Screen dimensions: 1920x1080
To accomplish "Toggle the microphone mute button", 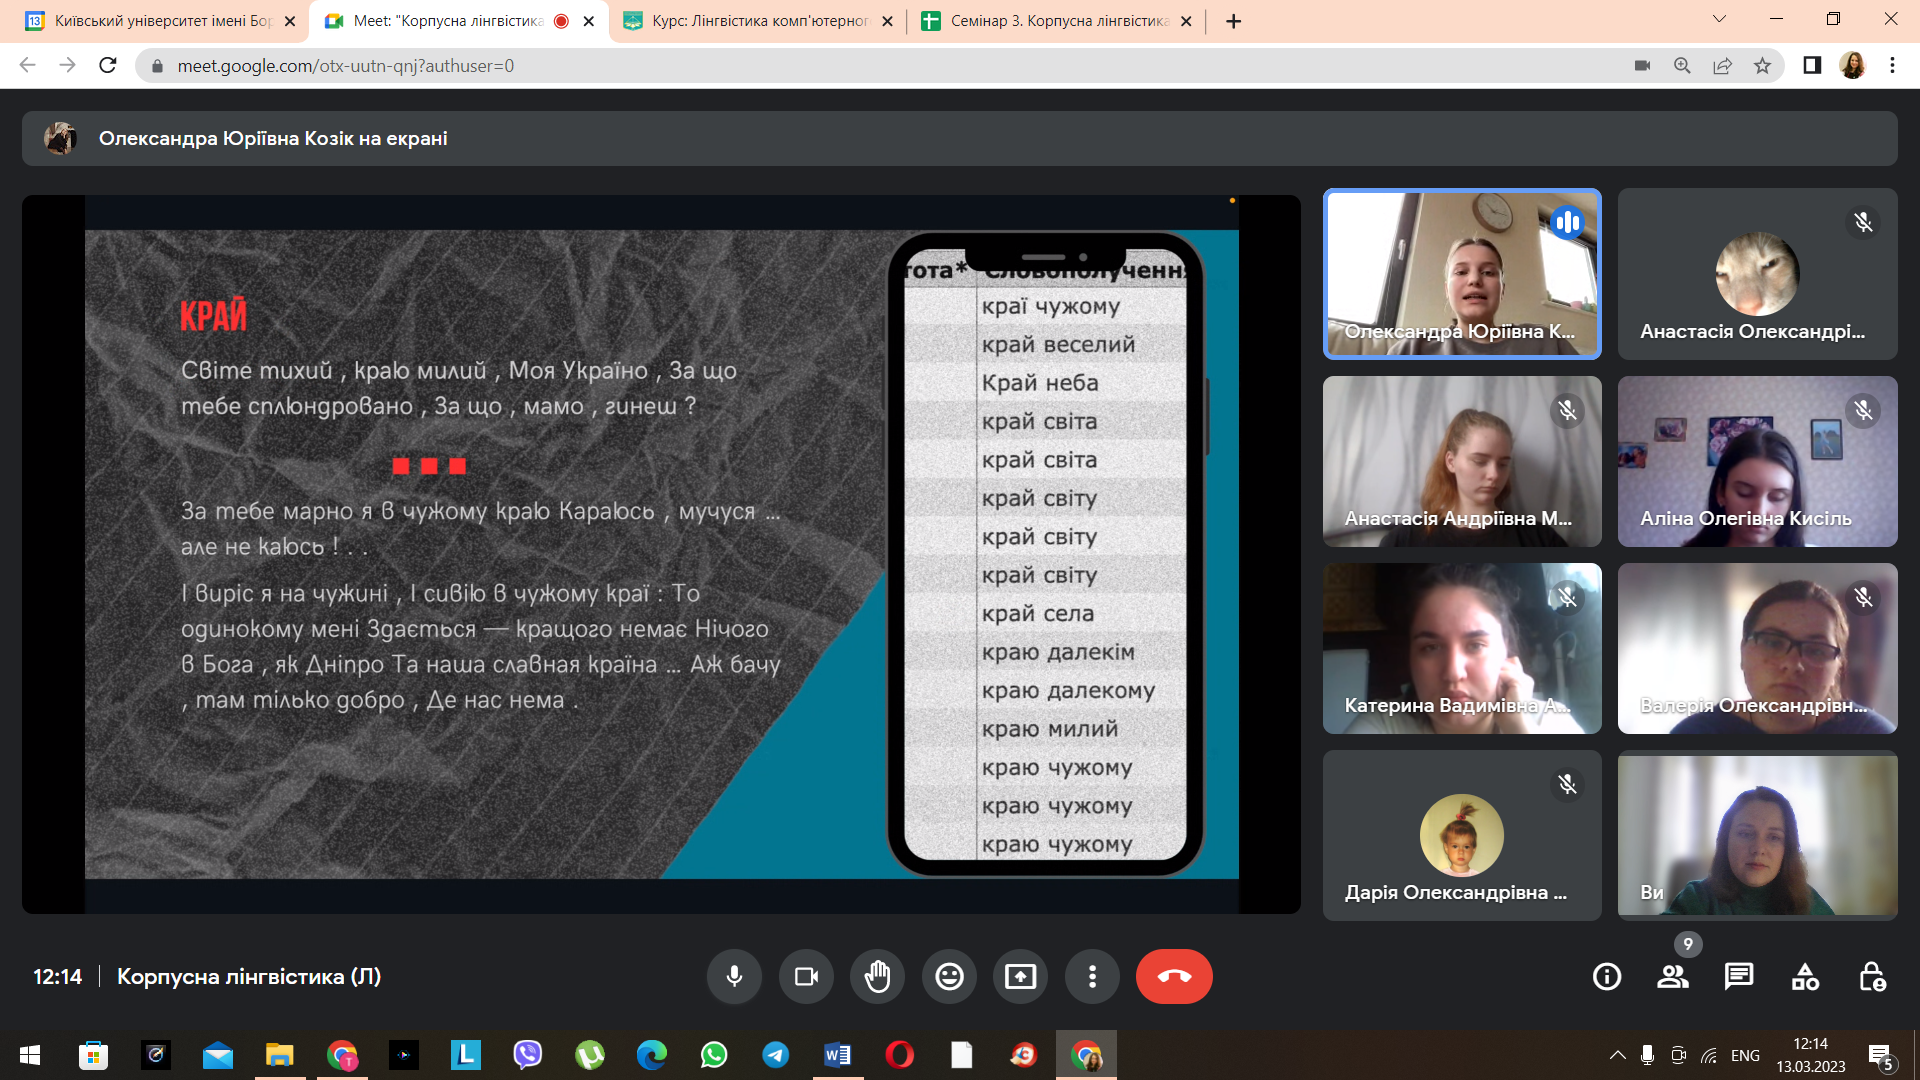I will [734, 976].
